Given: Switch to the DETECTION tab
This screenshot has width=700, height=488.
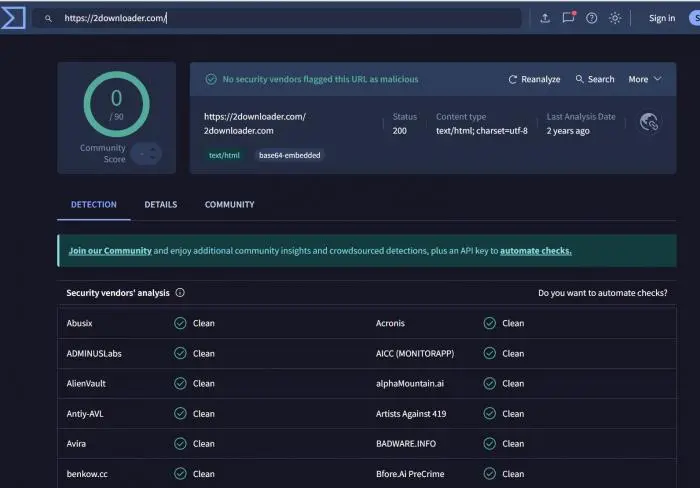Looking at the screenshot, I should point(94,204).
